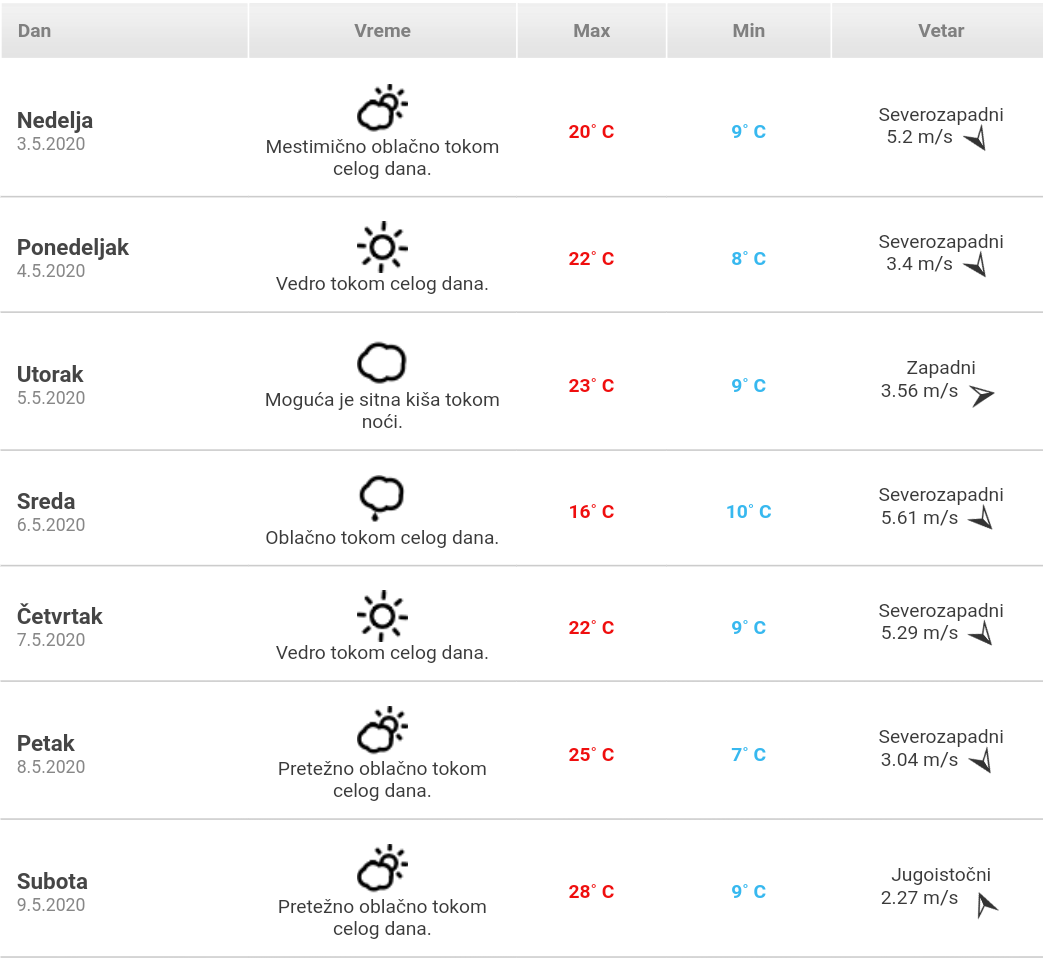
Task: Click the sunny icon for Ponedeljak
Action: (x=382, y=246)
